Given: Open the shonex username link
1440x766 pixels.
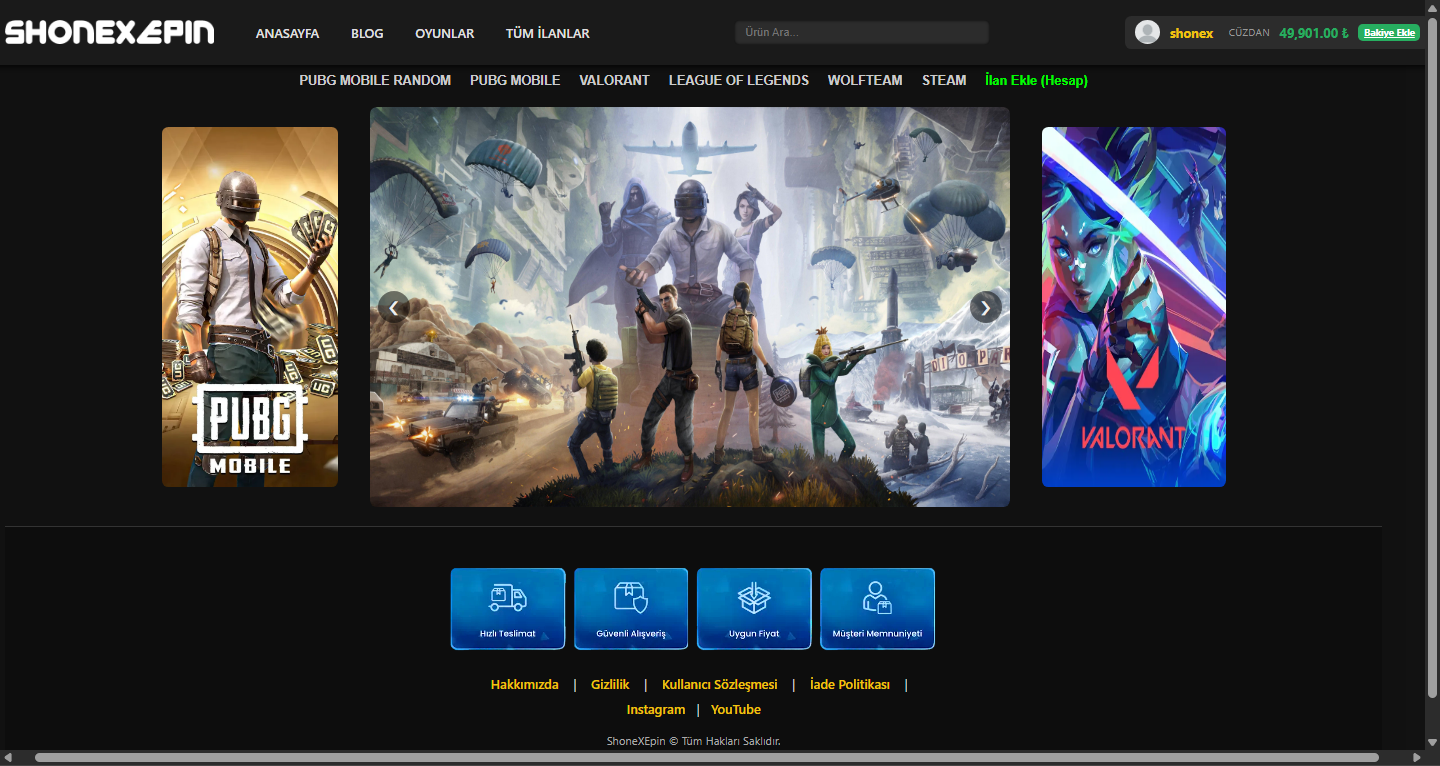Looking at the screenshot, I should 1191,33.
